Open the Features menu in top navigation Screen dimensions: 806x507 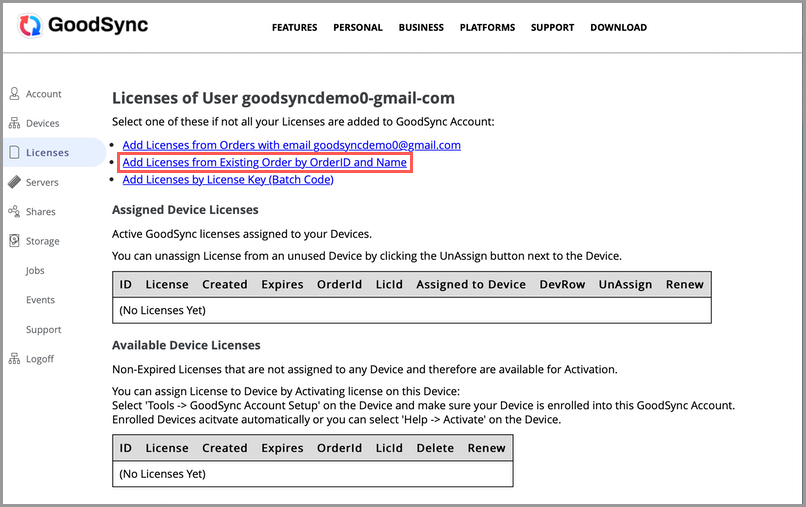tap(294, 28)
